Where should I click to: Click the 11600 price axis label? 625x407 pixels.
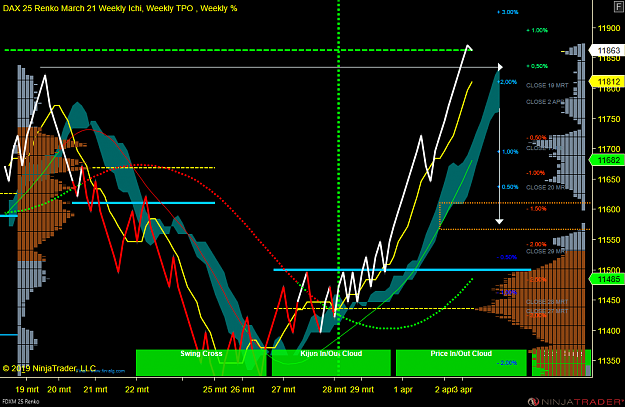609,209
